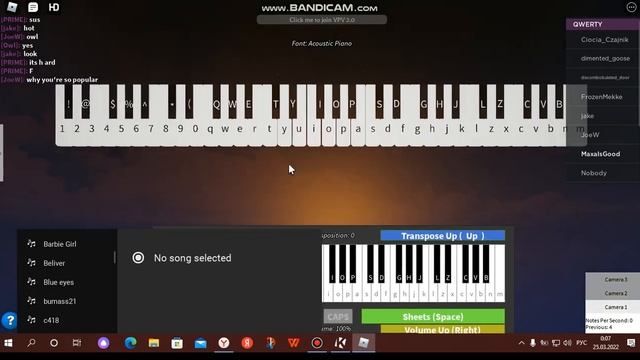Open File Explorer from the taskbar
The width and height of the screenshot is (640, 360).
154,343
